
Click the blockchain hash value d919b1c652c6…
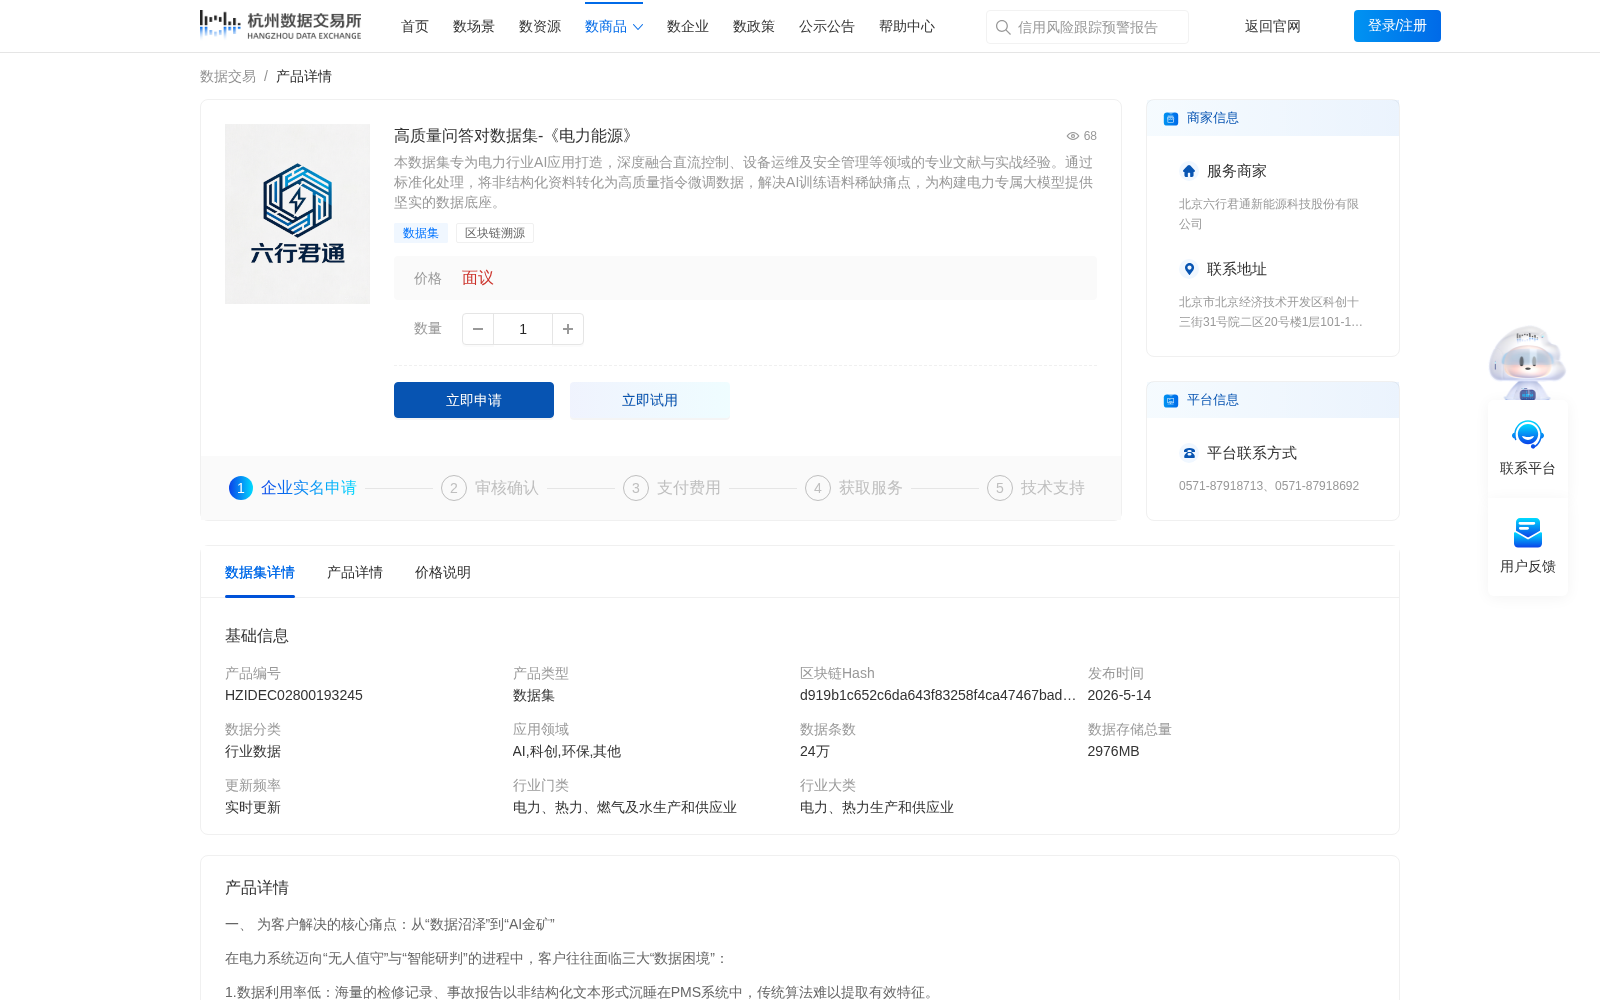click(x=938, y=696)
